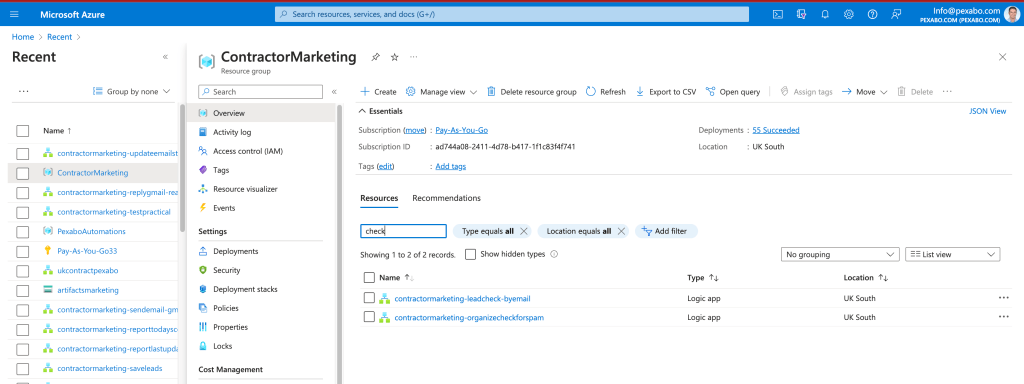Refresh the resource list
The width and height of the screenshot is (1024, 384).
pyautogui.click(x=605, y=92)
